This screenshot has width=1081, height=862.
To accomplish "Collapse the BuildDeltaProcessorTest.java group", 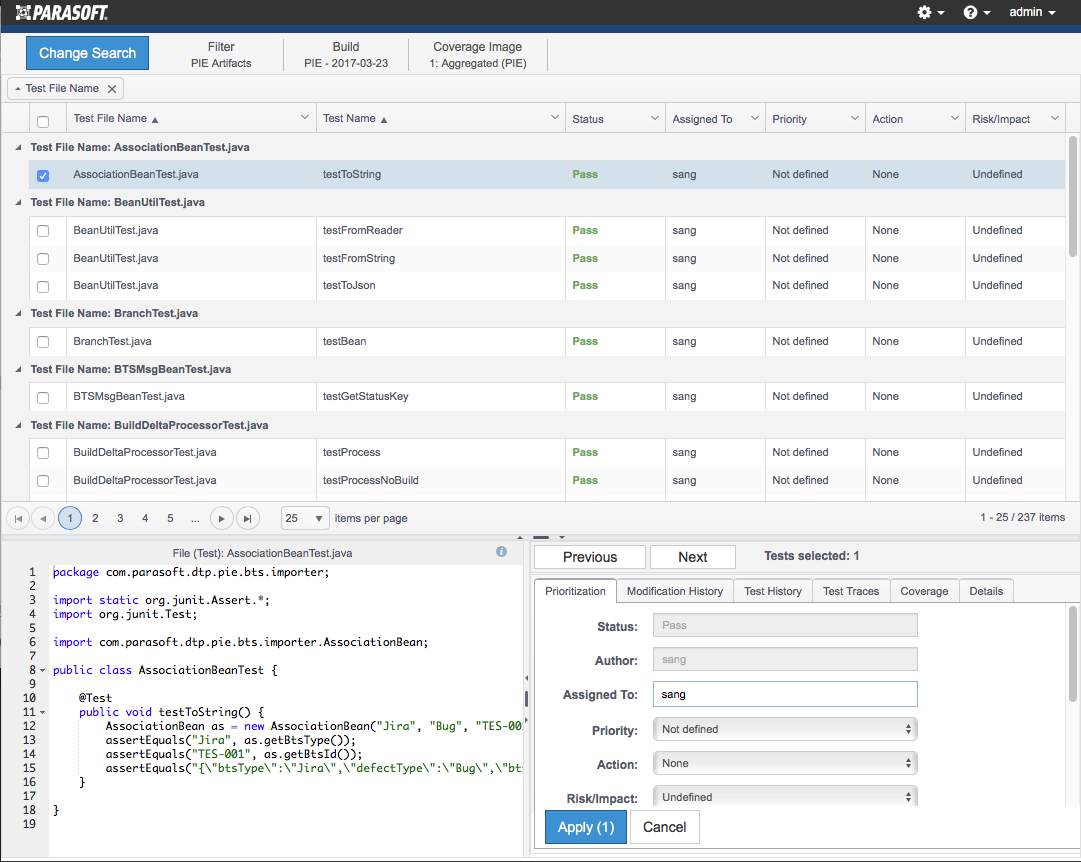I will pyautogui.click(x=19, y=425).
